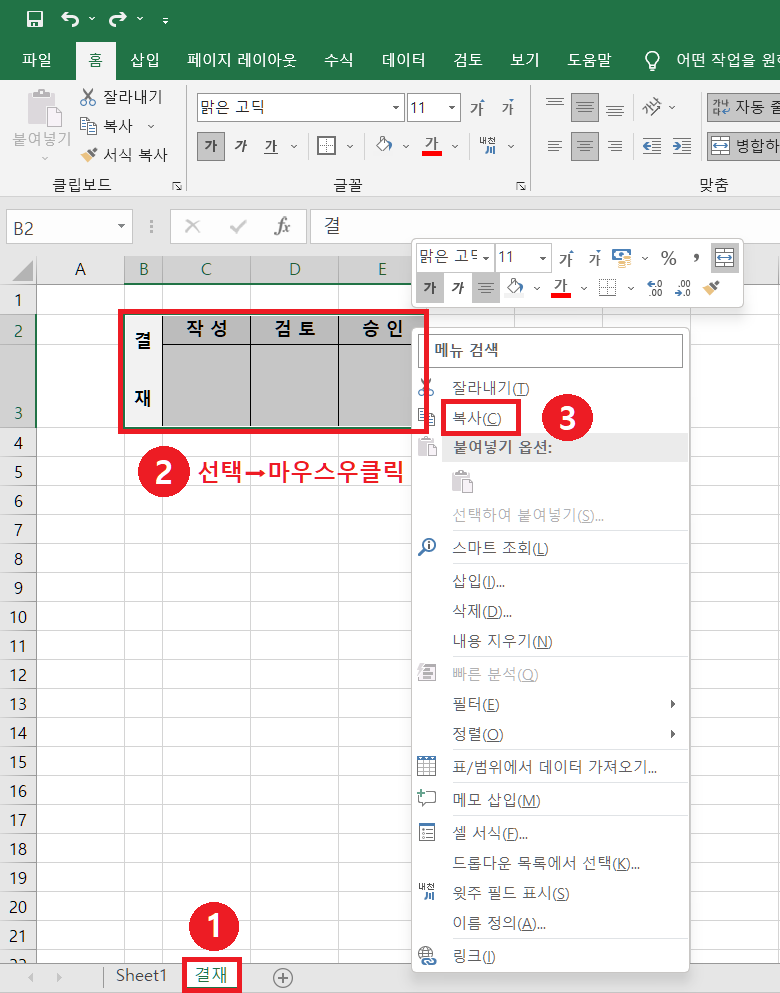Switch to the 삽입 ribbon tab
The image size is (780, 993).
[x=145, y=60]
